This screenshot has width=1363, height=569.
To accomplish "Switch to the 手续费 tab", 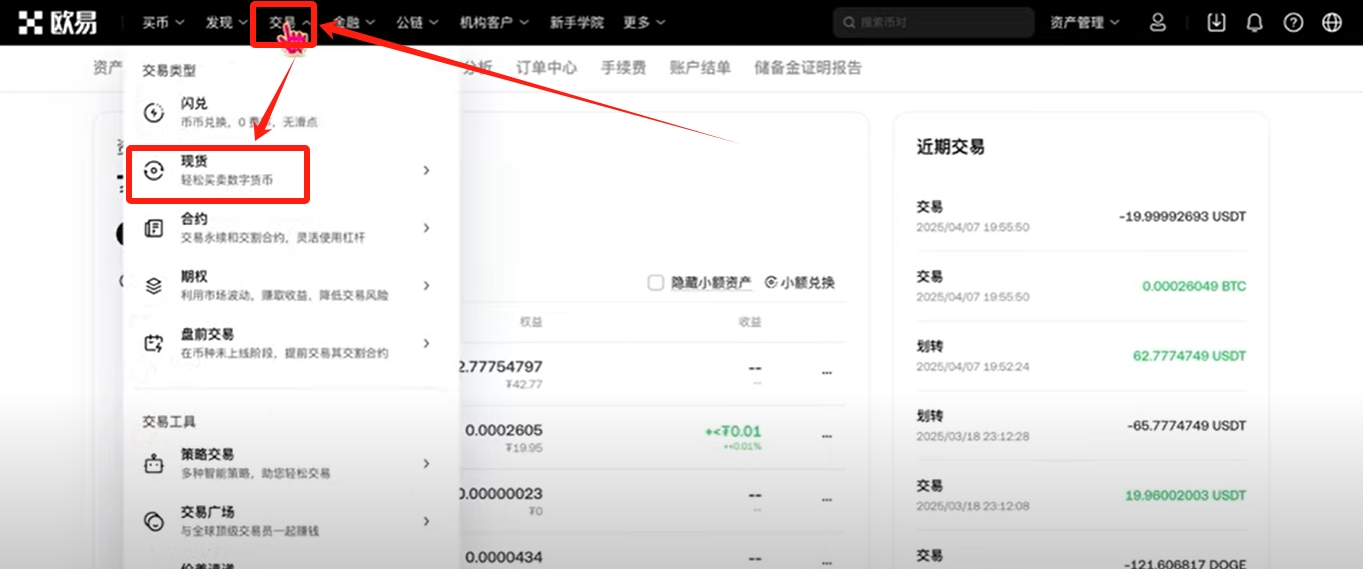I will [623, 68].
